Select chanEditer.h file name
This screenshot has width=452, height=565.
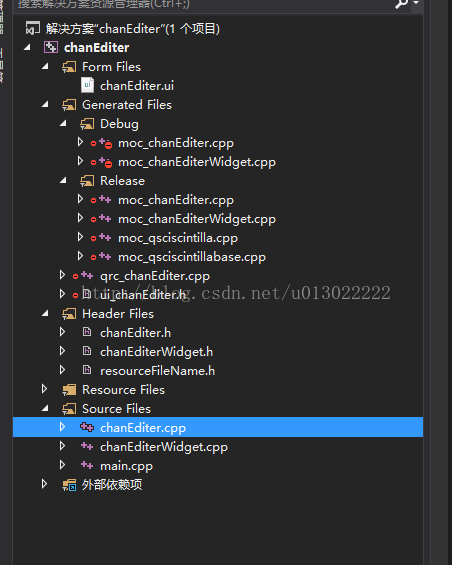tap(136, 333)
